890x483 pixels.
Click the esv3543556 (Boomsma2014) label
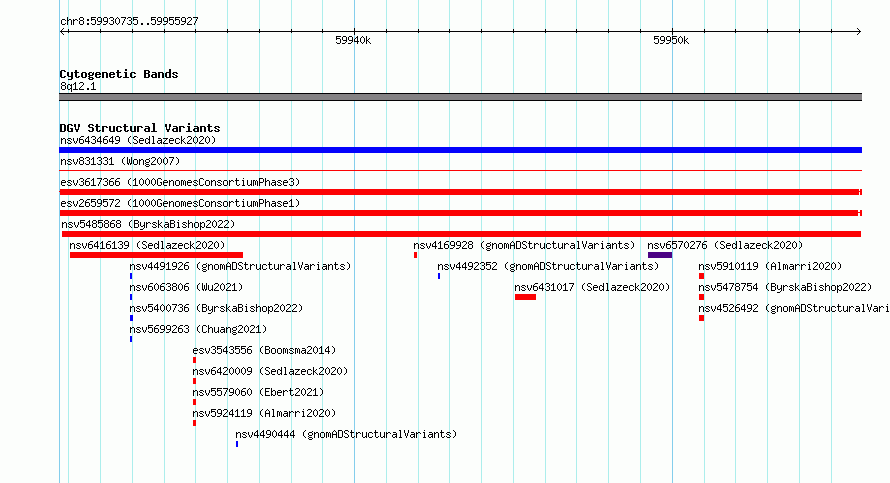pyautogui.click(x=264, y=350)
